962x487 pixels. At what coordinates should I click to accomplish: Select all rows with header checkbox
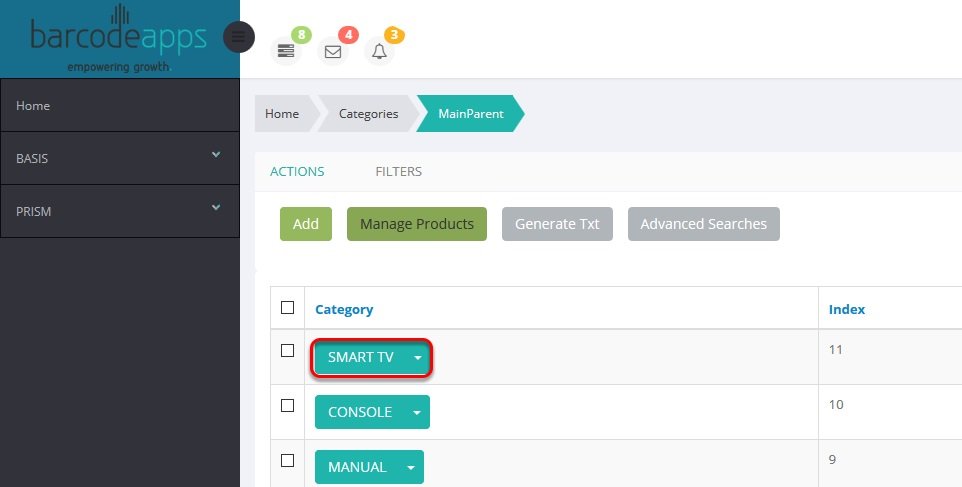tap(287, 307)
